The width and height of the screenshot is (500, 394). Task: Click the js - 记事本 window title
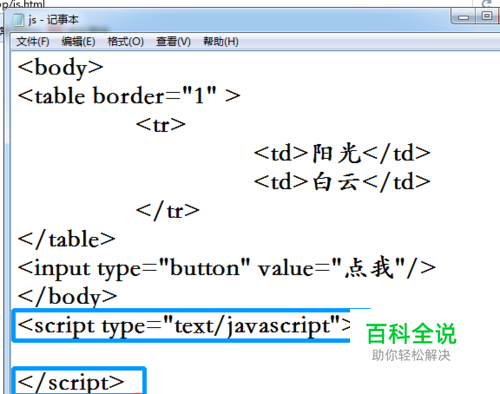click(53, 20)
